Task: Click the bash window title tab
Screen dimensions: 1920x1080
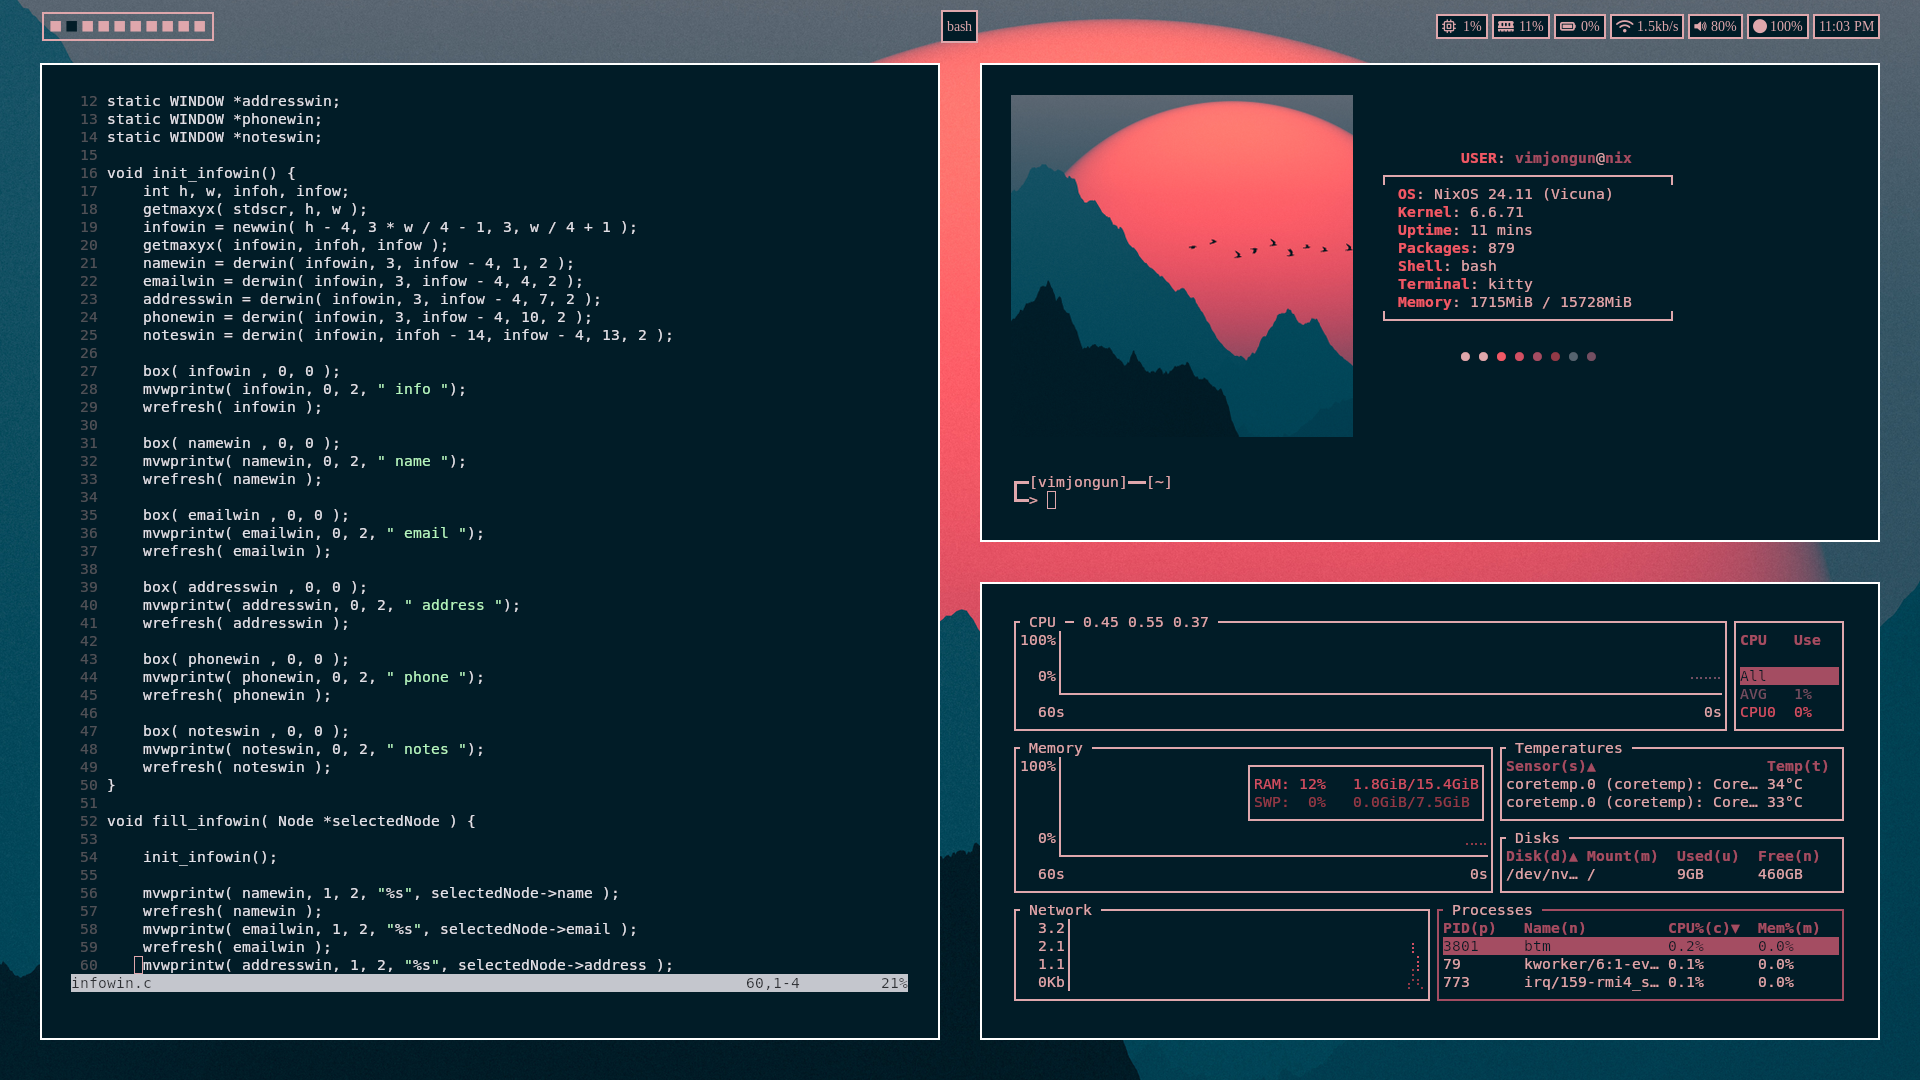Action: tap(959, 27)
